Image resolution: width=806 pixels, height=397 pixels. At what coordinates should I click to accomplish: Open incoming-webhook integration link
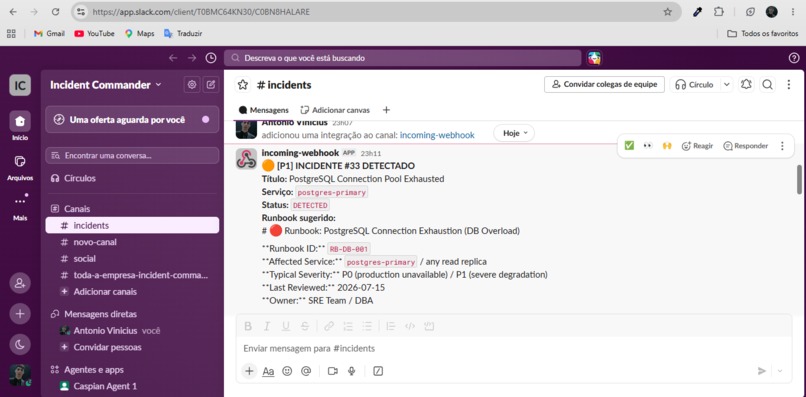click(437, 135)
